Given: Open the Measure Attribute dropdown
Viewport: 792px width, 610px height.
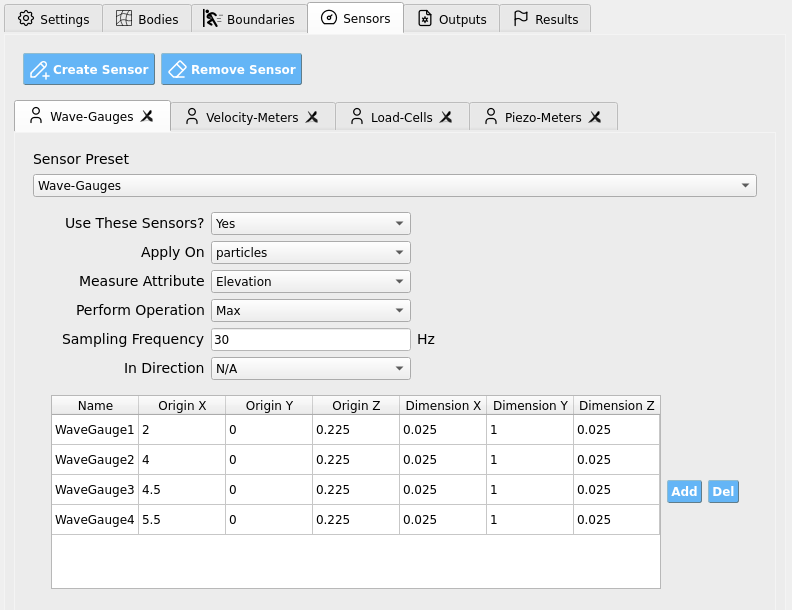Looking at the screenshot, I should click(x=311, y=281).
